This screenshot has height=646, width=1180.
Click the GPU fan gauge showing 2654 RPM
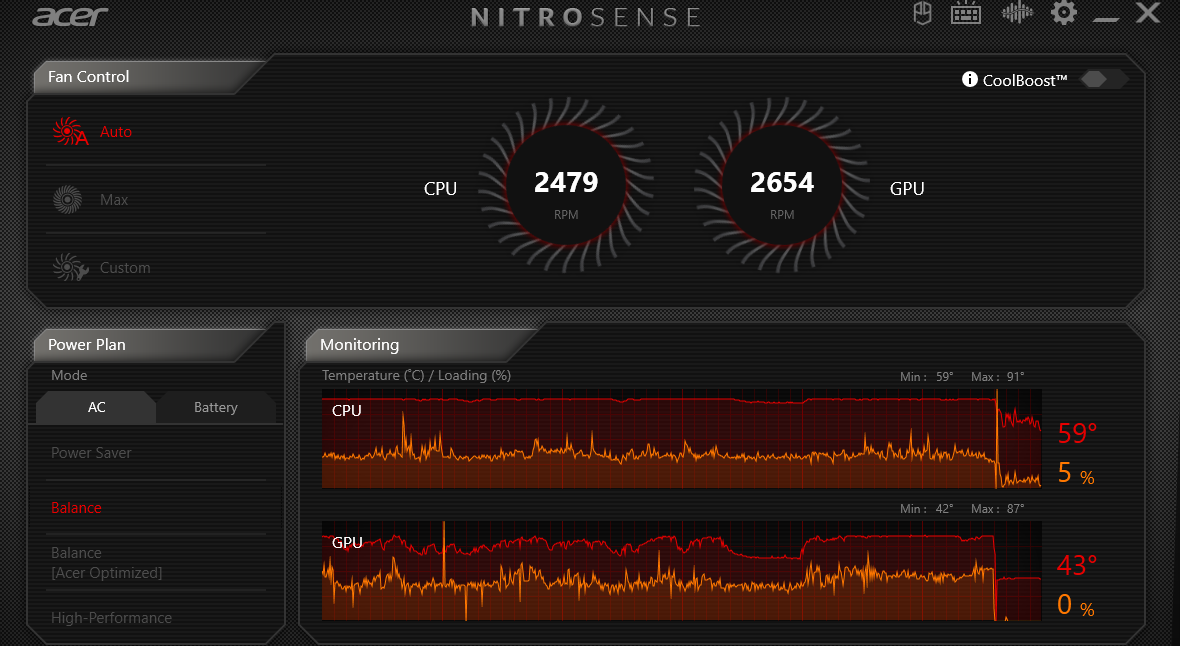coord(782,185)
